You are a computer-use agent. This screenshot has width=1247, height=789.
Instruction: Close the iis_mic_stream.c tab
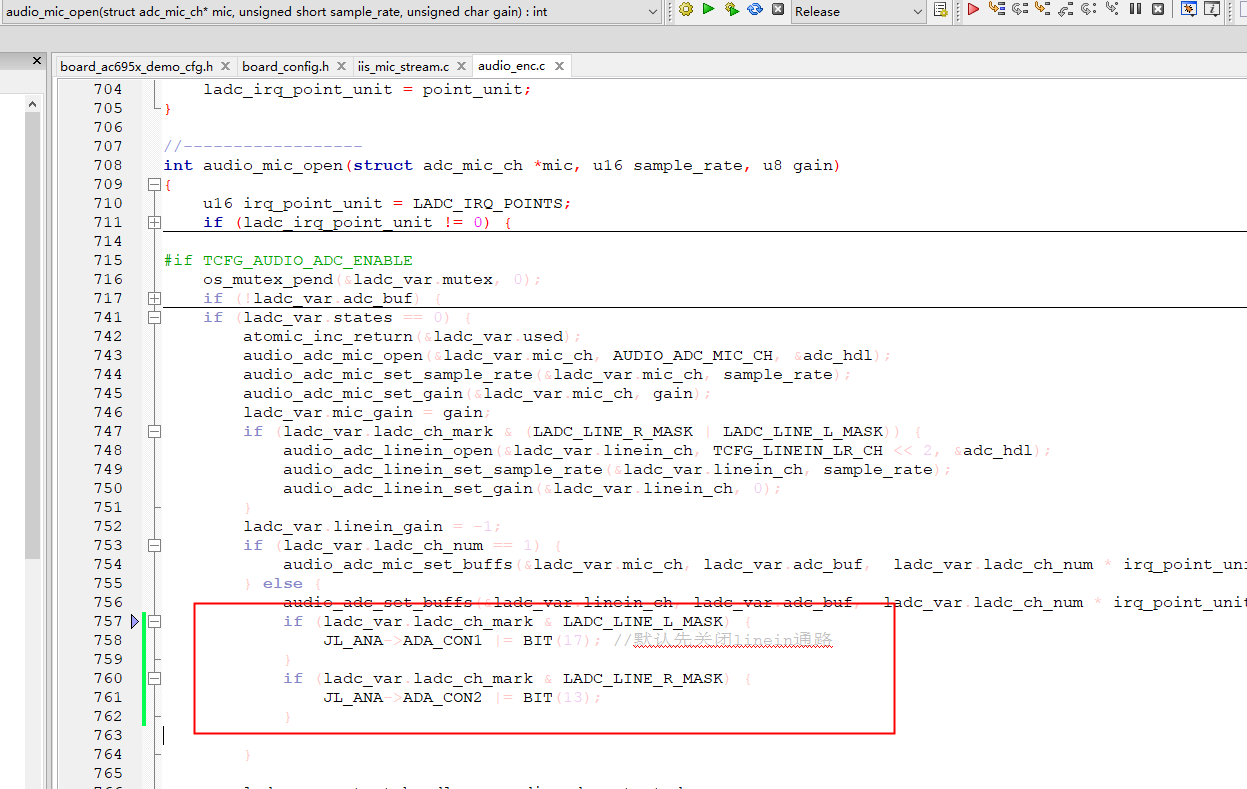[461, 67]
